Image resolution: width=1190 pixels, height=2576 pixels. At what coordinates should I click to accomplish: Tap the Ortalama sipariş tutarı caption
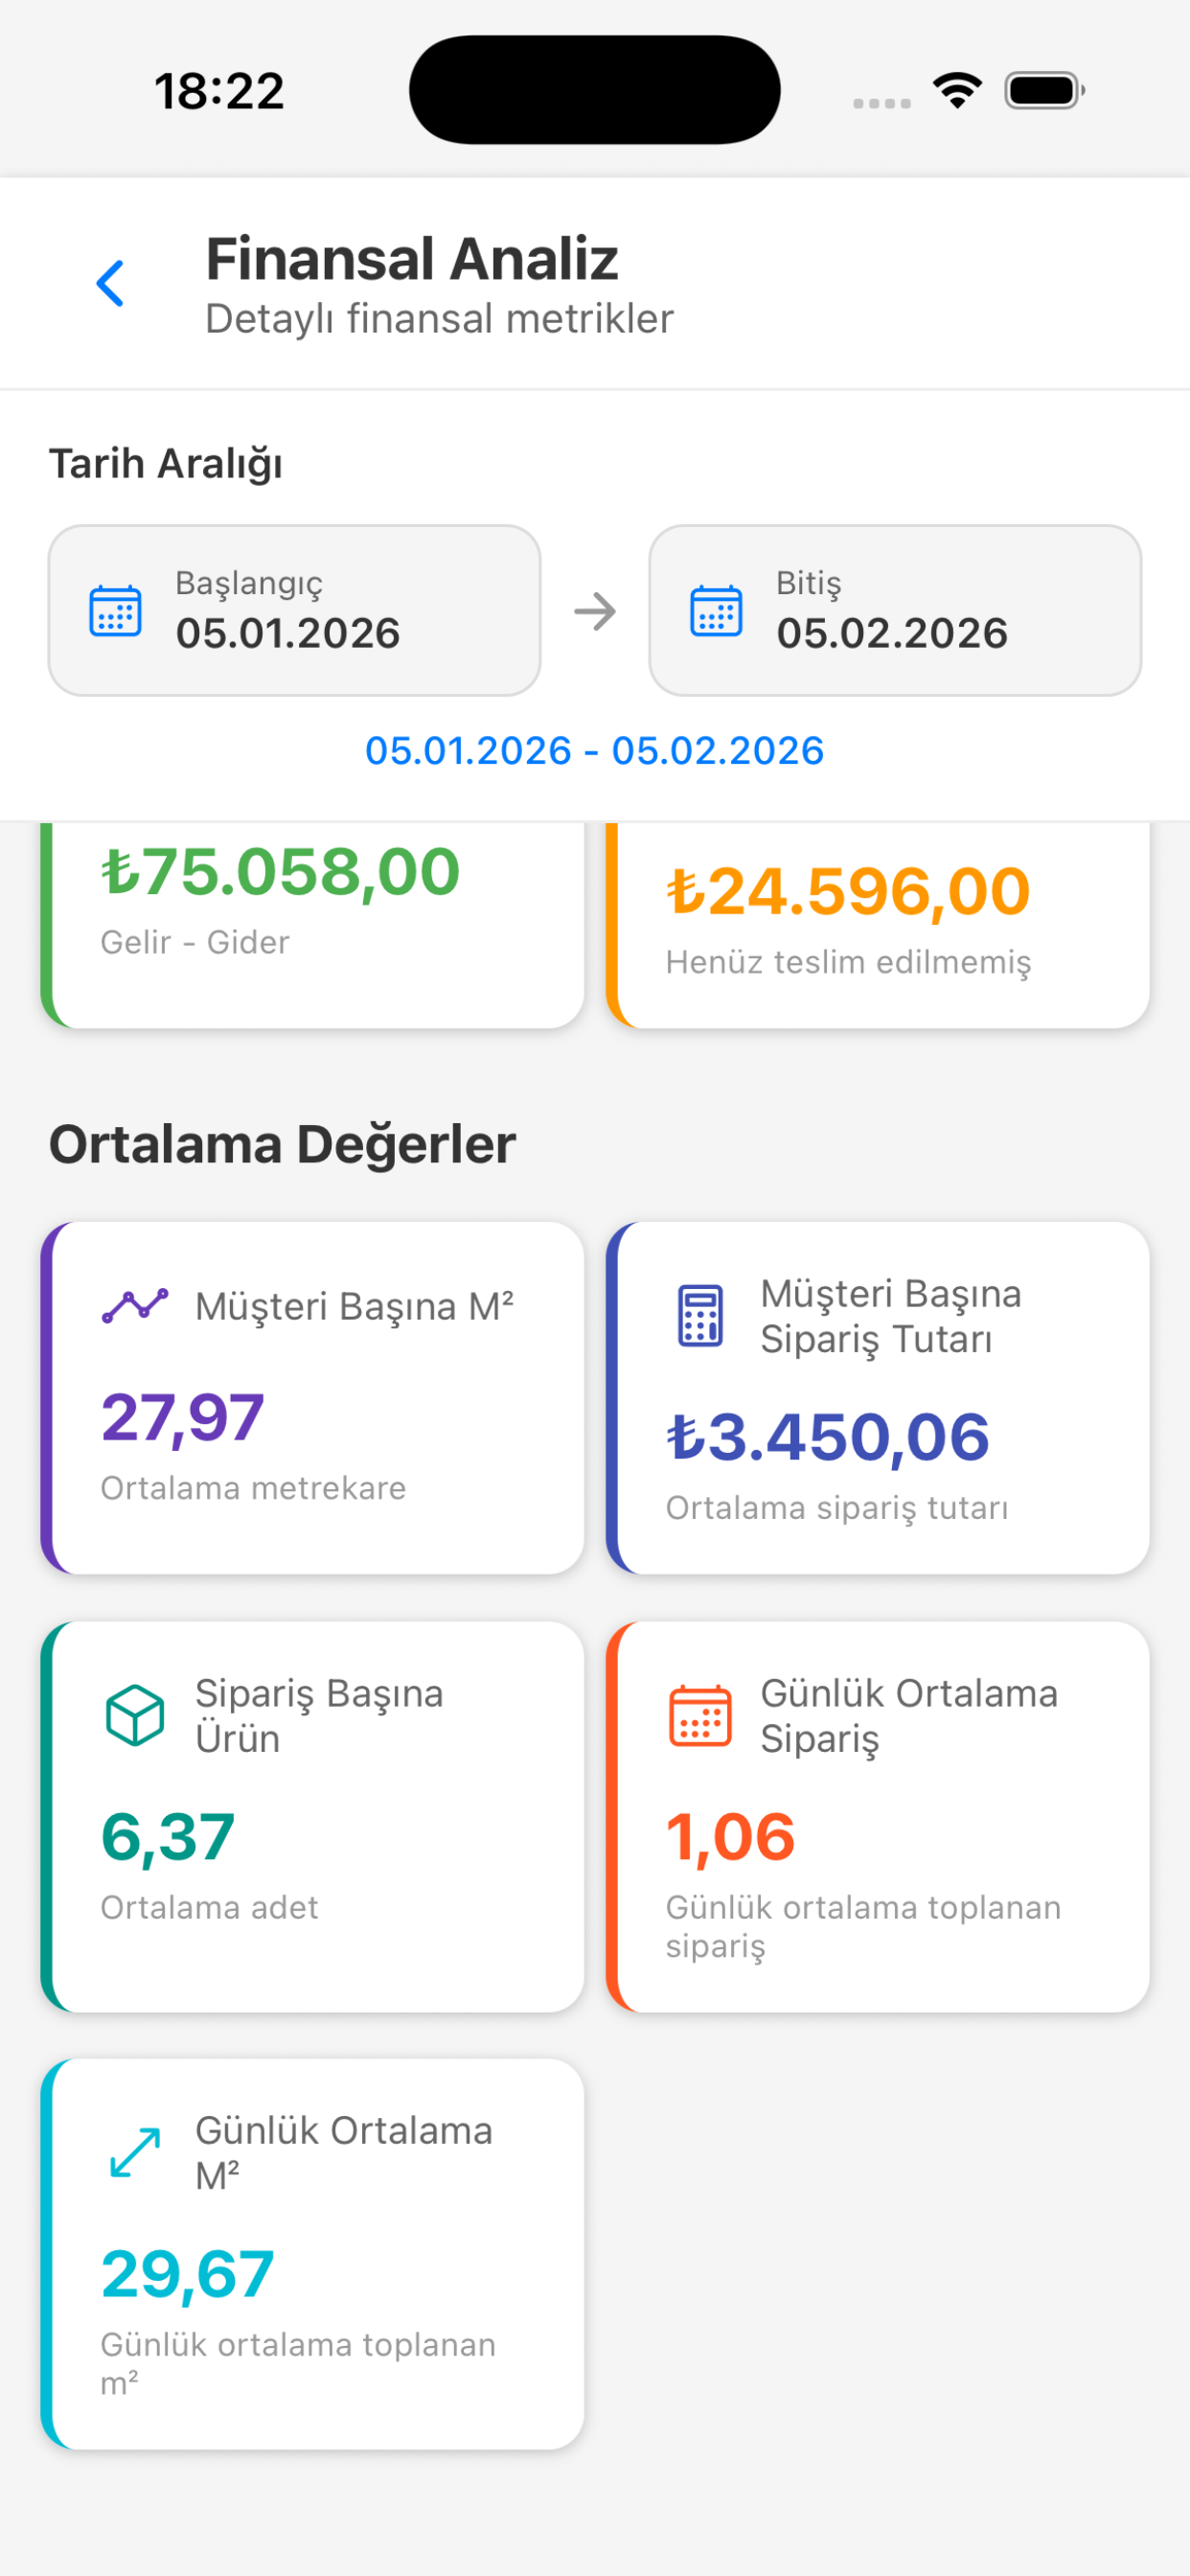pos(837,1508)
